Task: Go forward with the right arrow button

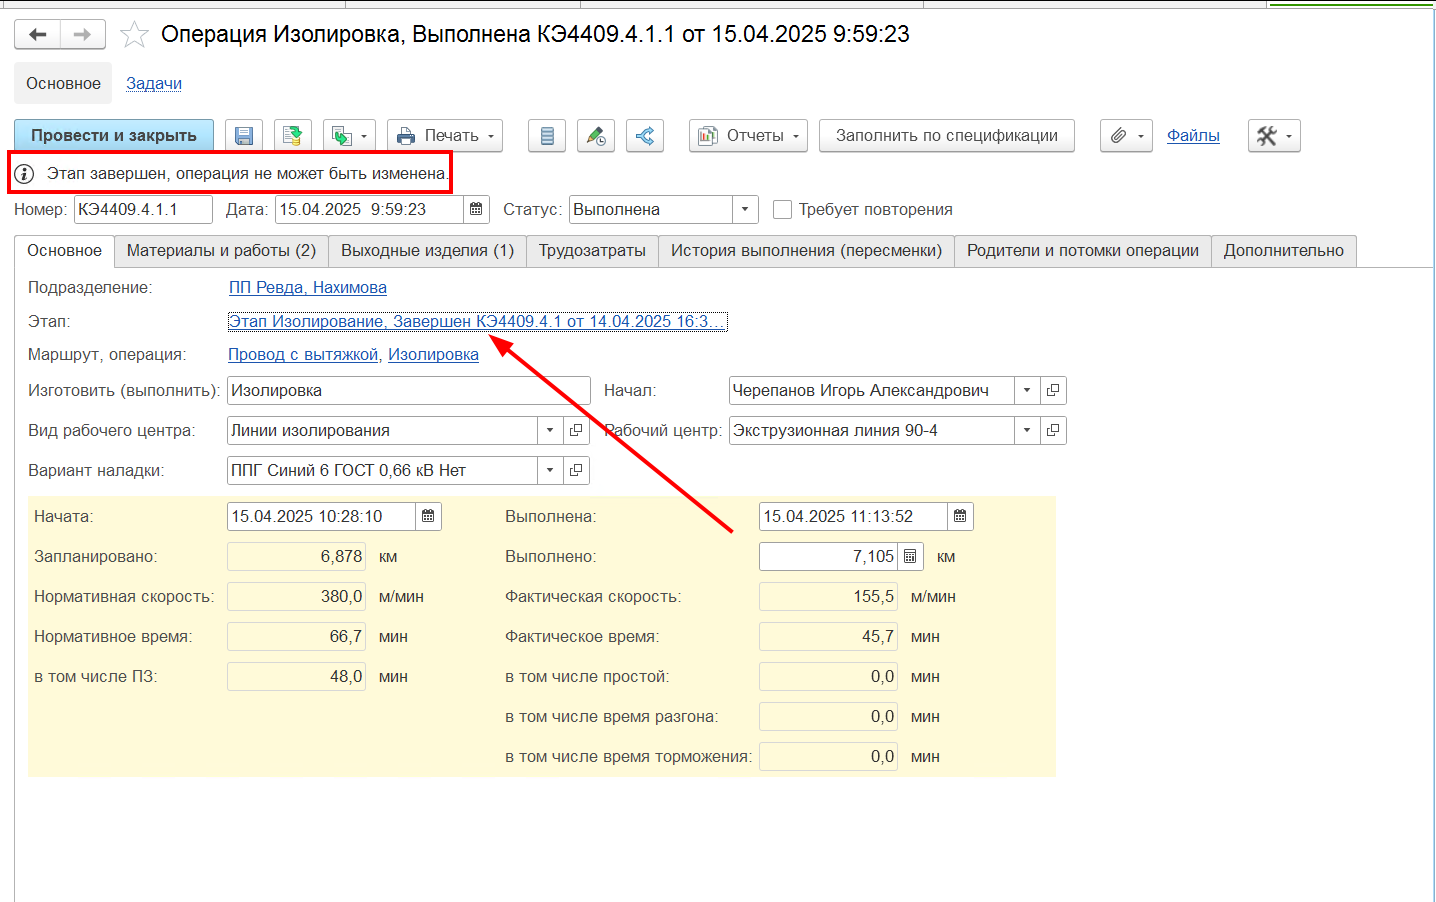Action: click(83, 35)
